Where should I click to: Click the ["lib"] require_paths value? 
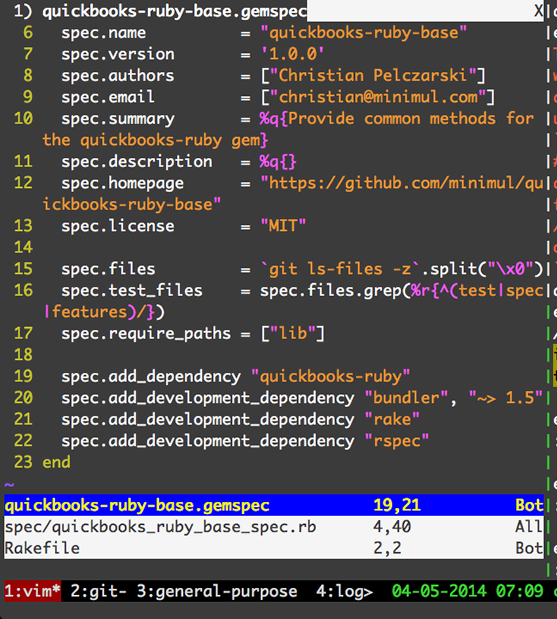293,334
